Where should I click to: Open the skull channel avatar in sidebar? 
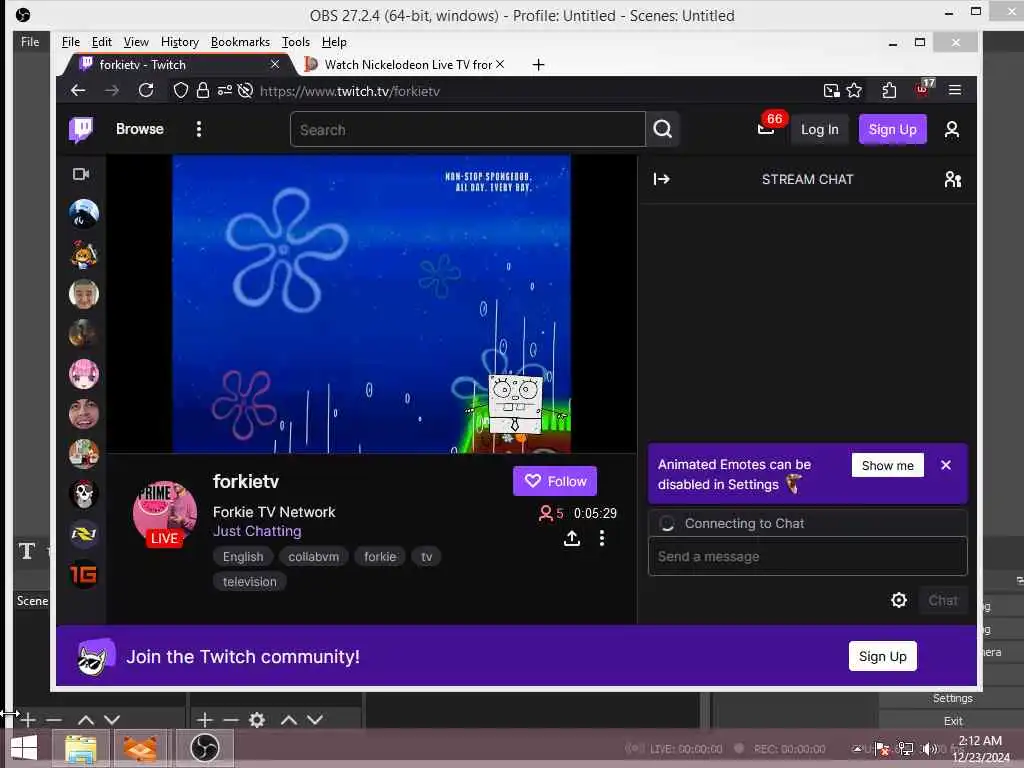tap(84, 494)
